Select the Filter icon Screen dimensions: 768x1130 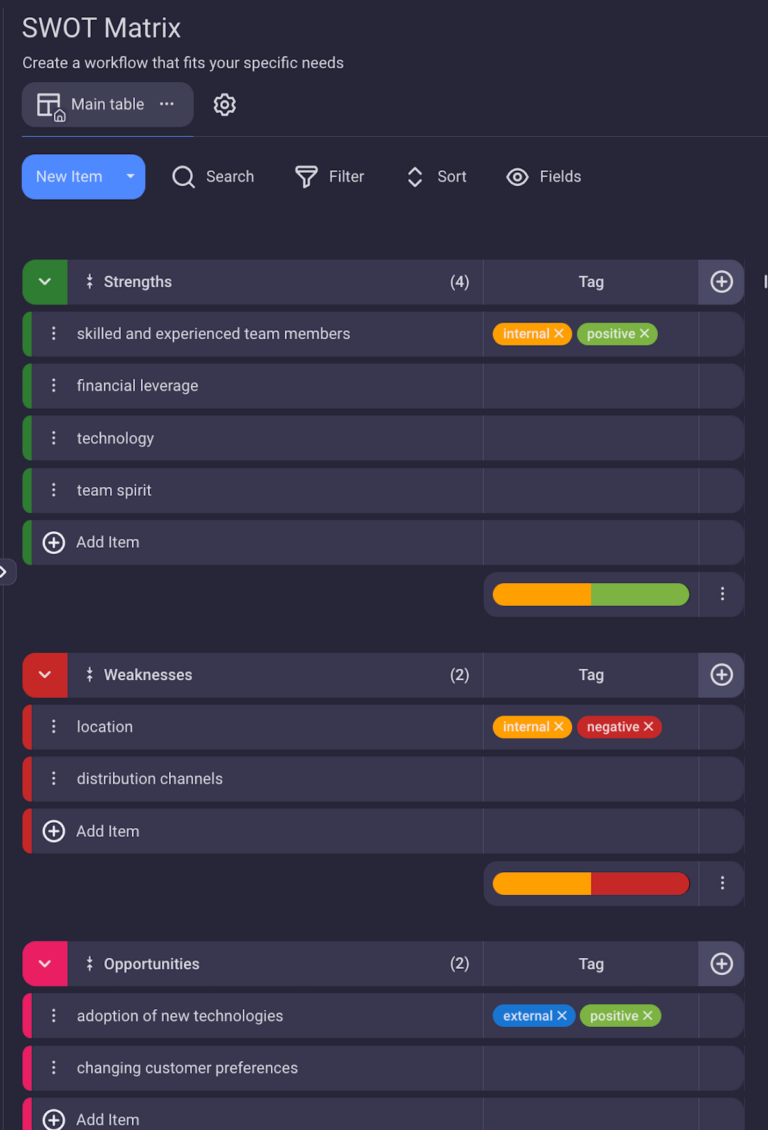coord(305,177)
